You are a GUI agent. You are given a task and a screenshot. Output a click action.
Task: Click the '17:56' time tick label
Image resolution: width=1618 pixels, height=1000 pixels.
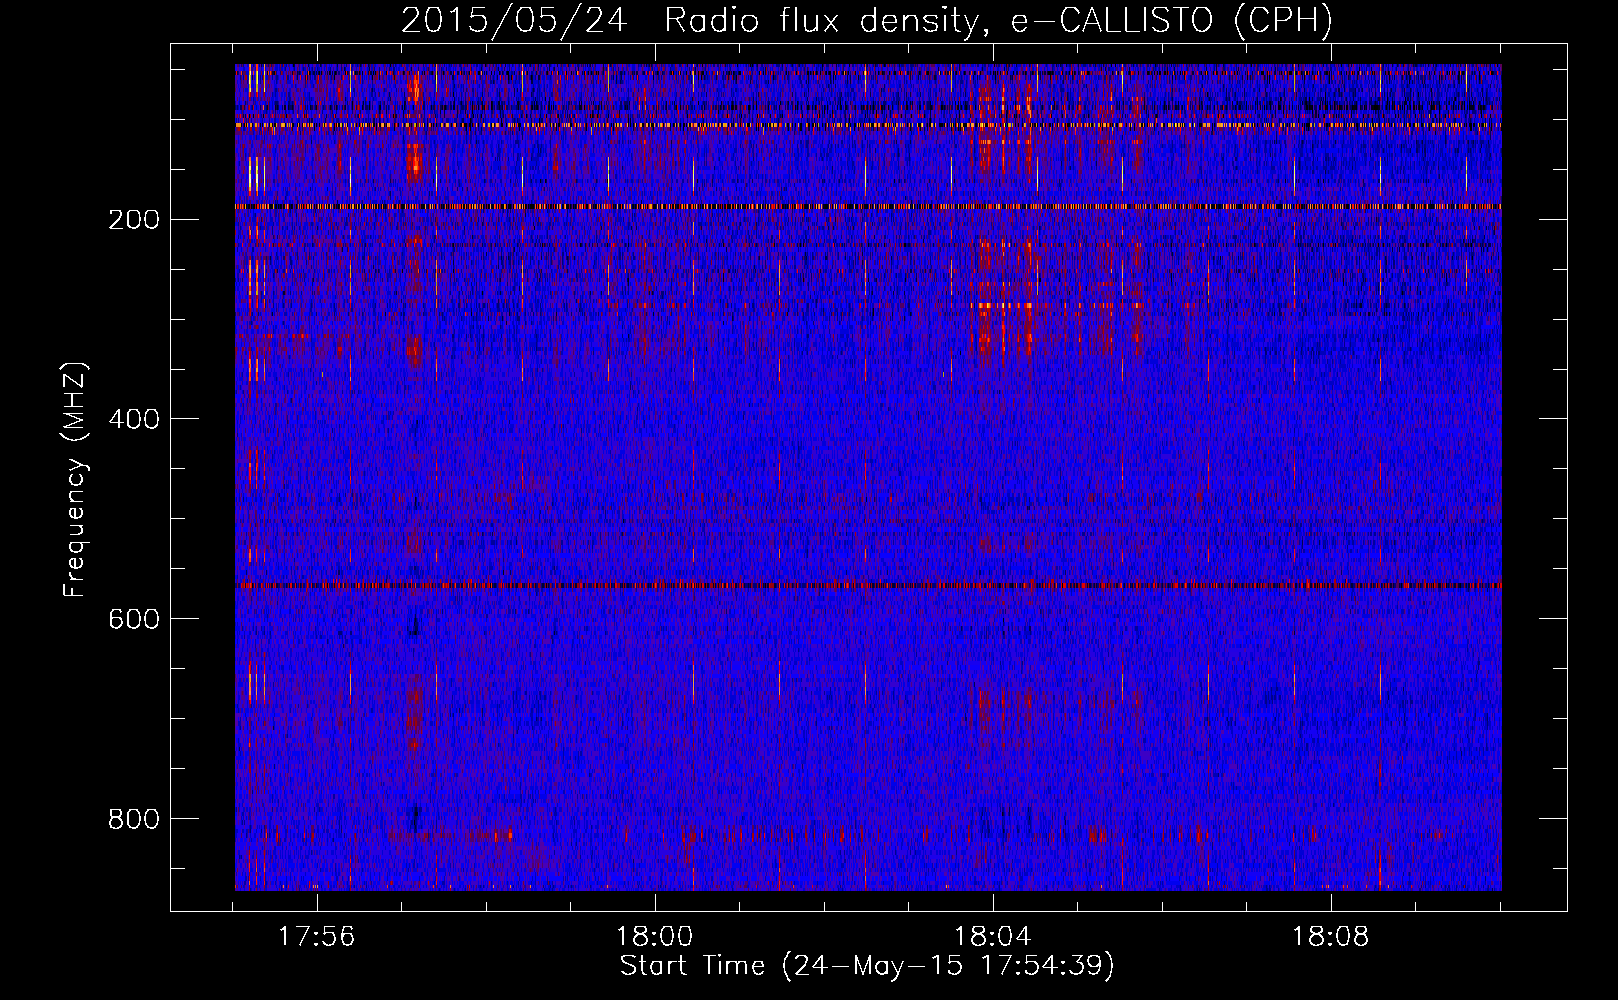coord(316,937)
